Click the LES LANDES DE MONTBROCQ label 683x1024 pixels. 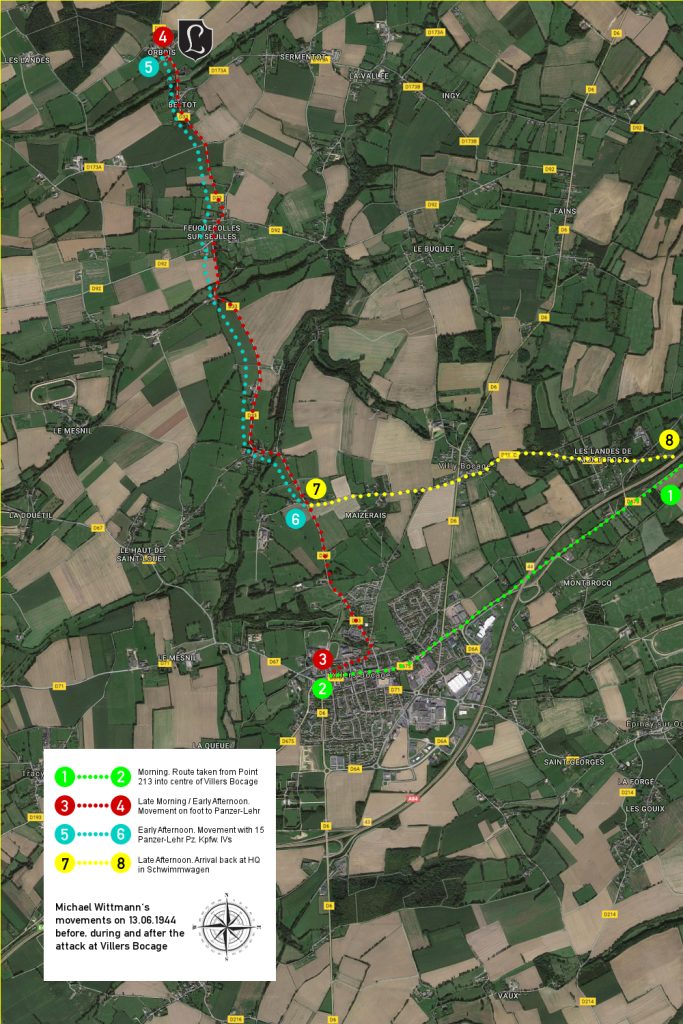pos(603,455)
